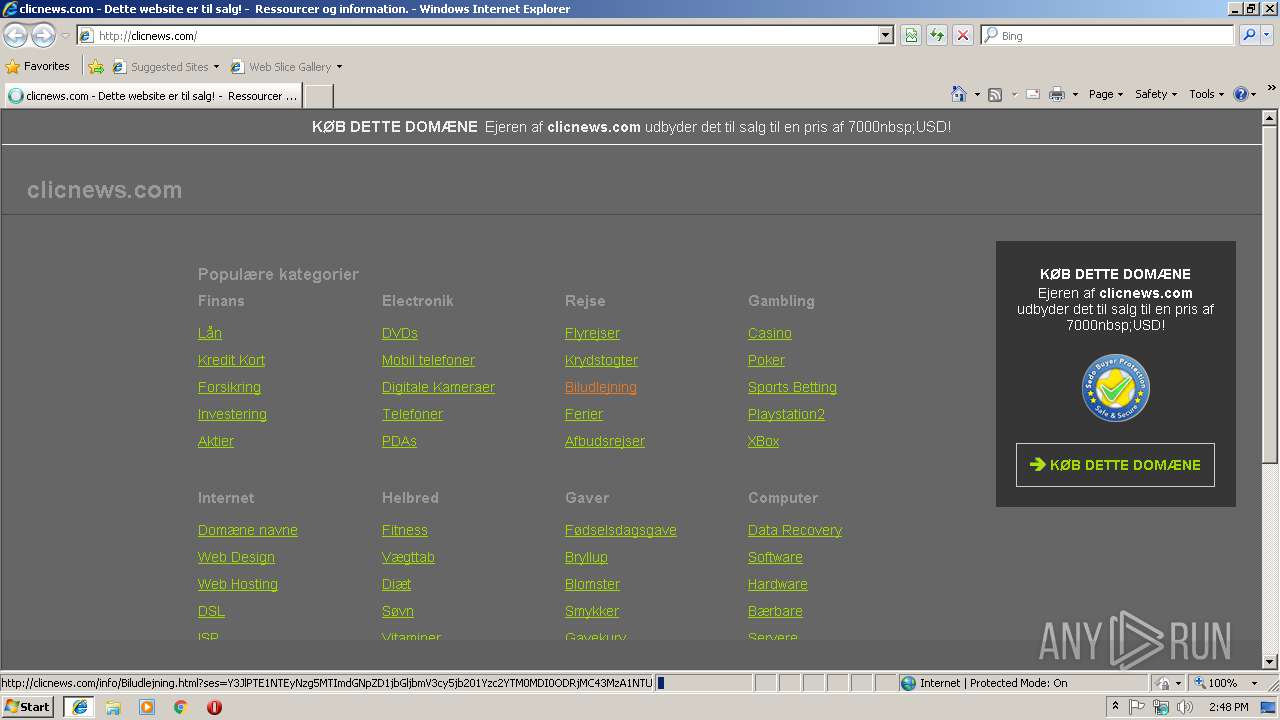Stop loading with the red X icon

click(963, 35)
